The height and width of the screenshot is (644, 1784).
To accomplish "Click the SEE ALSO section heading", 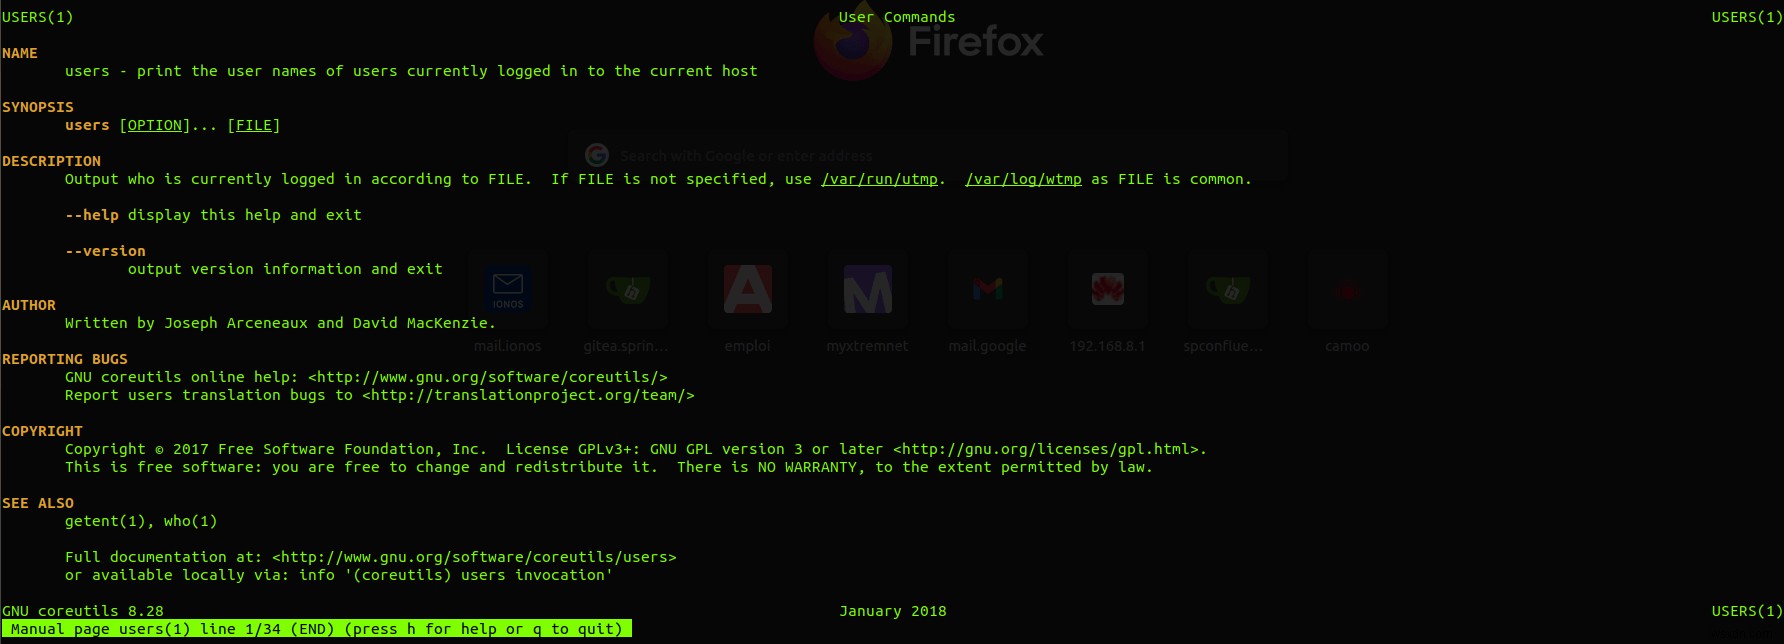I will pyautogui.click(x=38, y=503).
